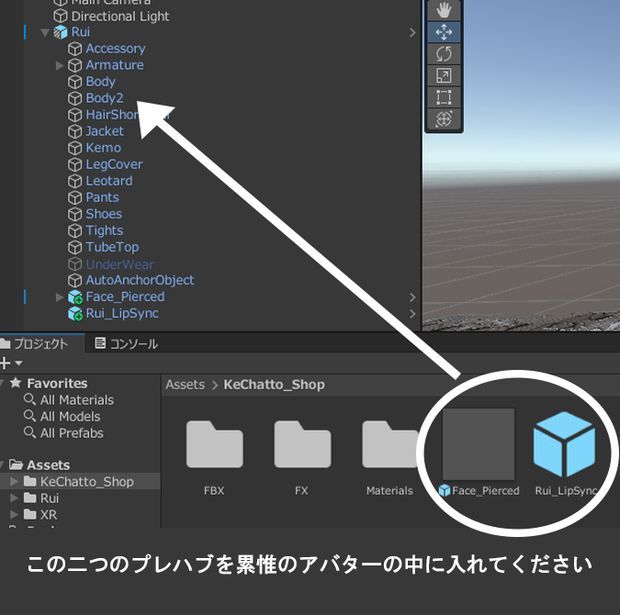Select All Prefabs favorite search

point(72,433)
